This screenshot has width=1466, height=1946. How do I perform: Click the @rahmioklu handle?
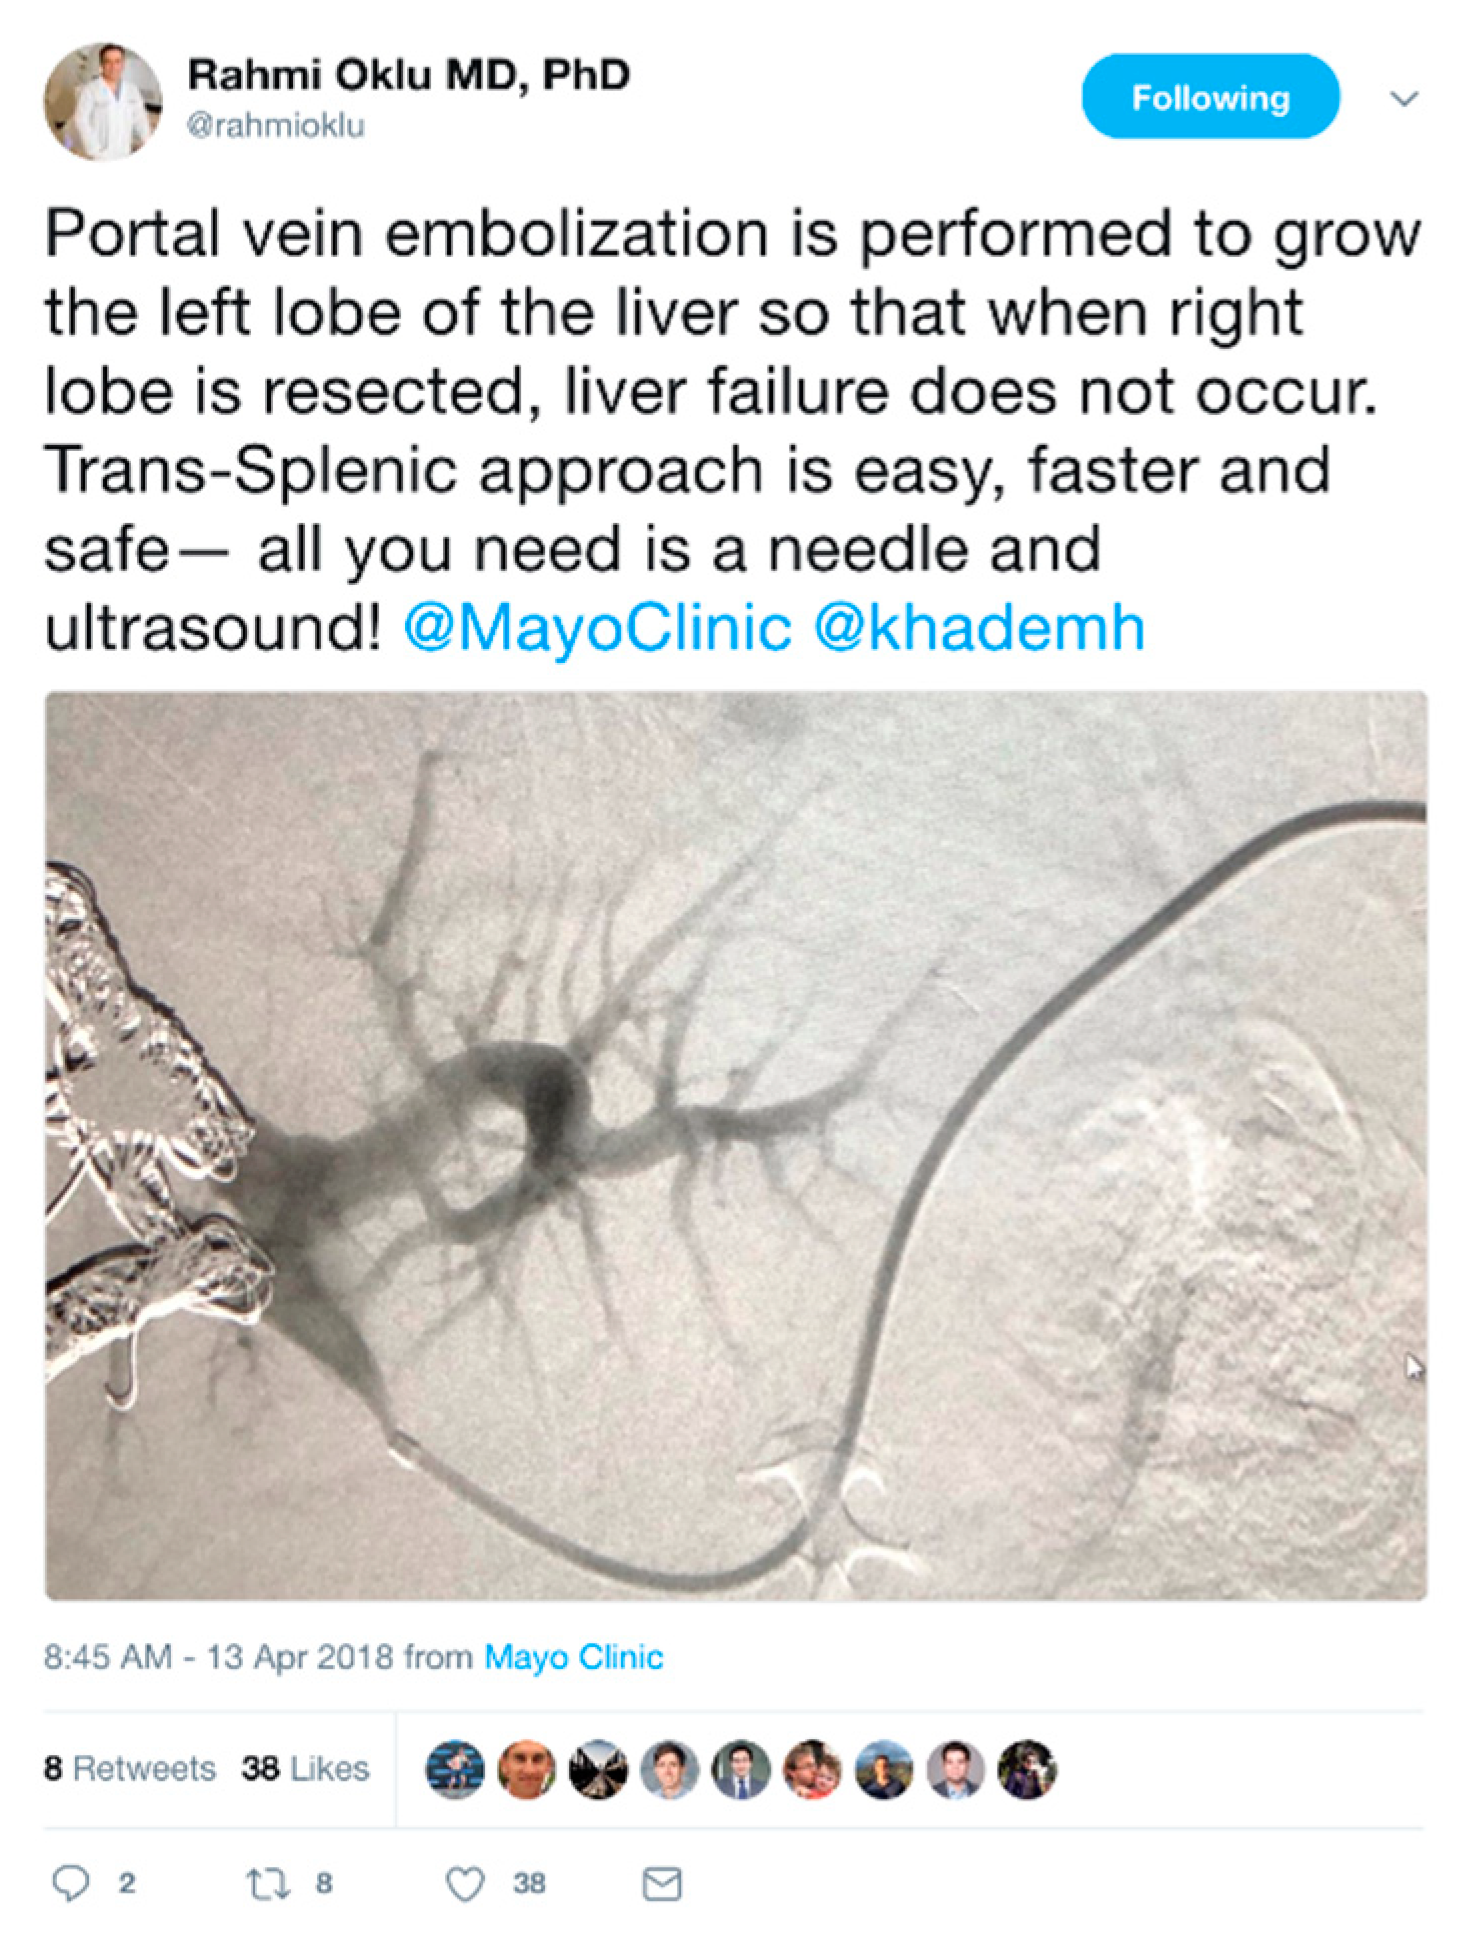[275, 125]
